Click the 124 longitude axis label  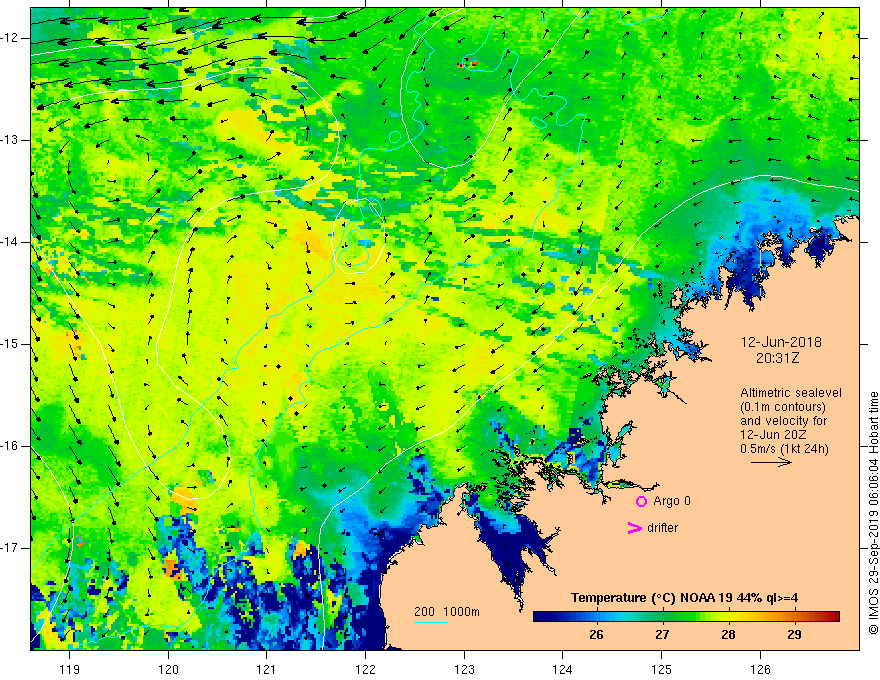(563, 669)
